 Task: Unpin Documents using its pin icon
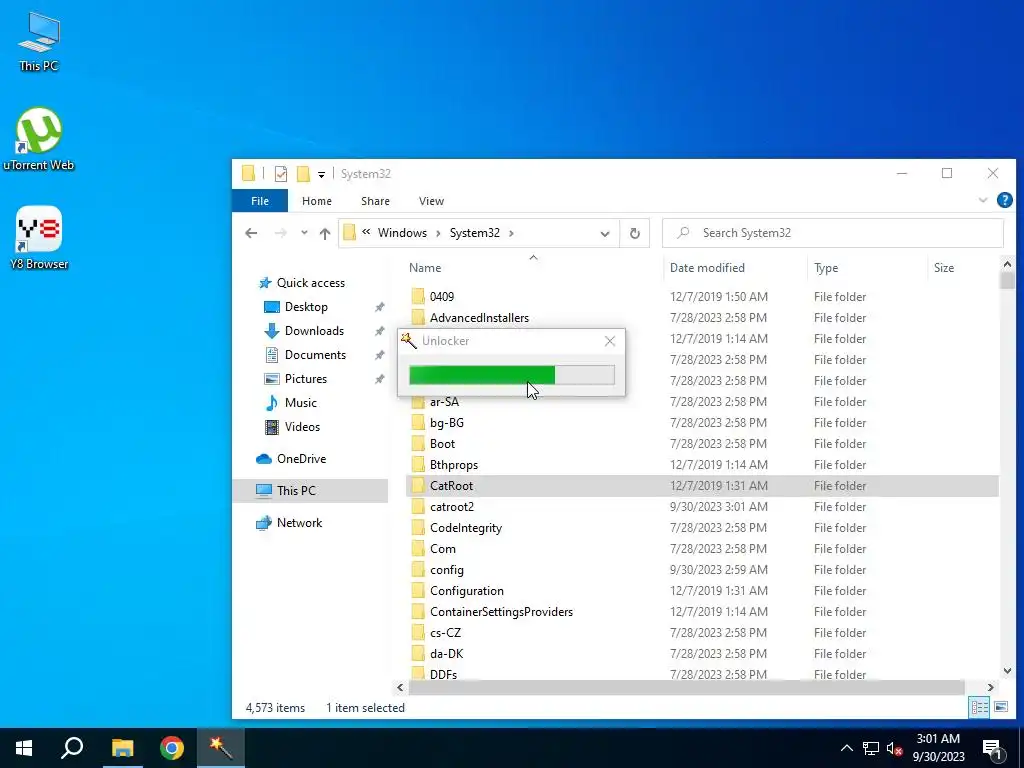coord(379,356)
